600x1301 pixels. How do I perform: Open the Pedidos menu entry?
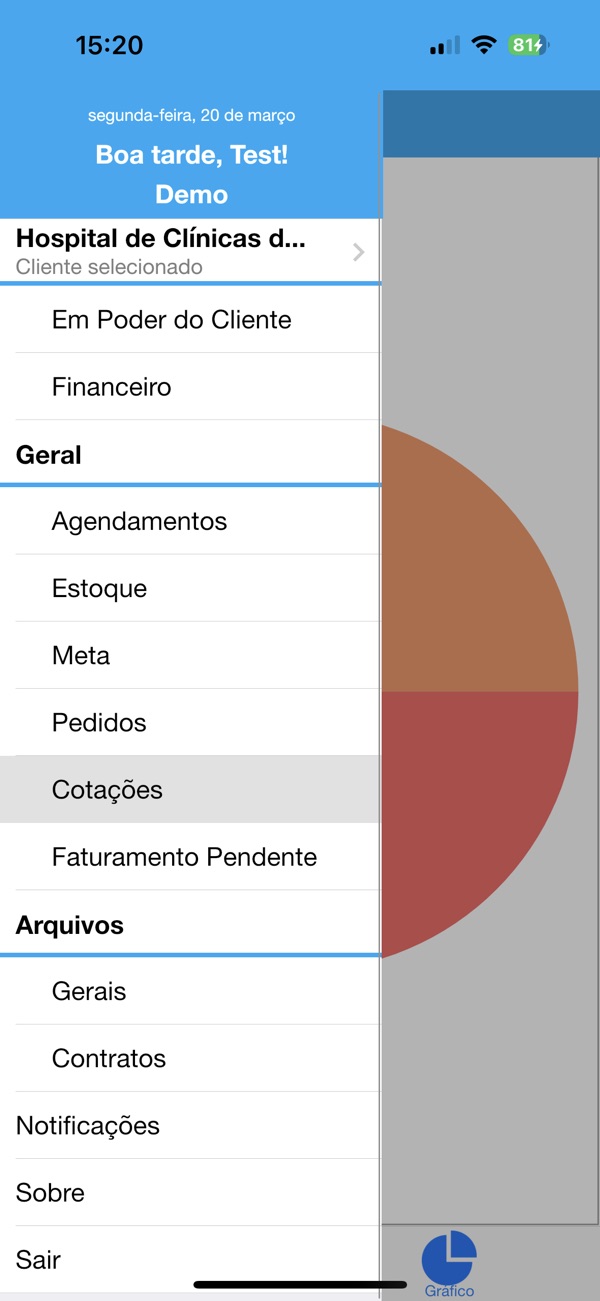click(x=99, y=722)
